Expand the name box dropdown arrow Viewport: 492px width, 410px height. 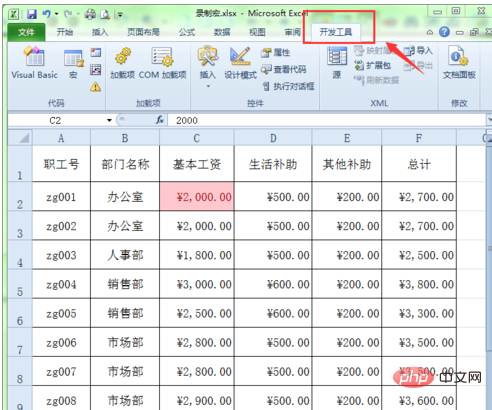[109, 120]
